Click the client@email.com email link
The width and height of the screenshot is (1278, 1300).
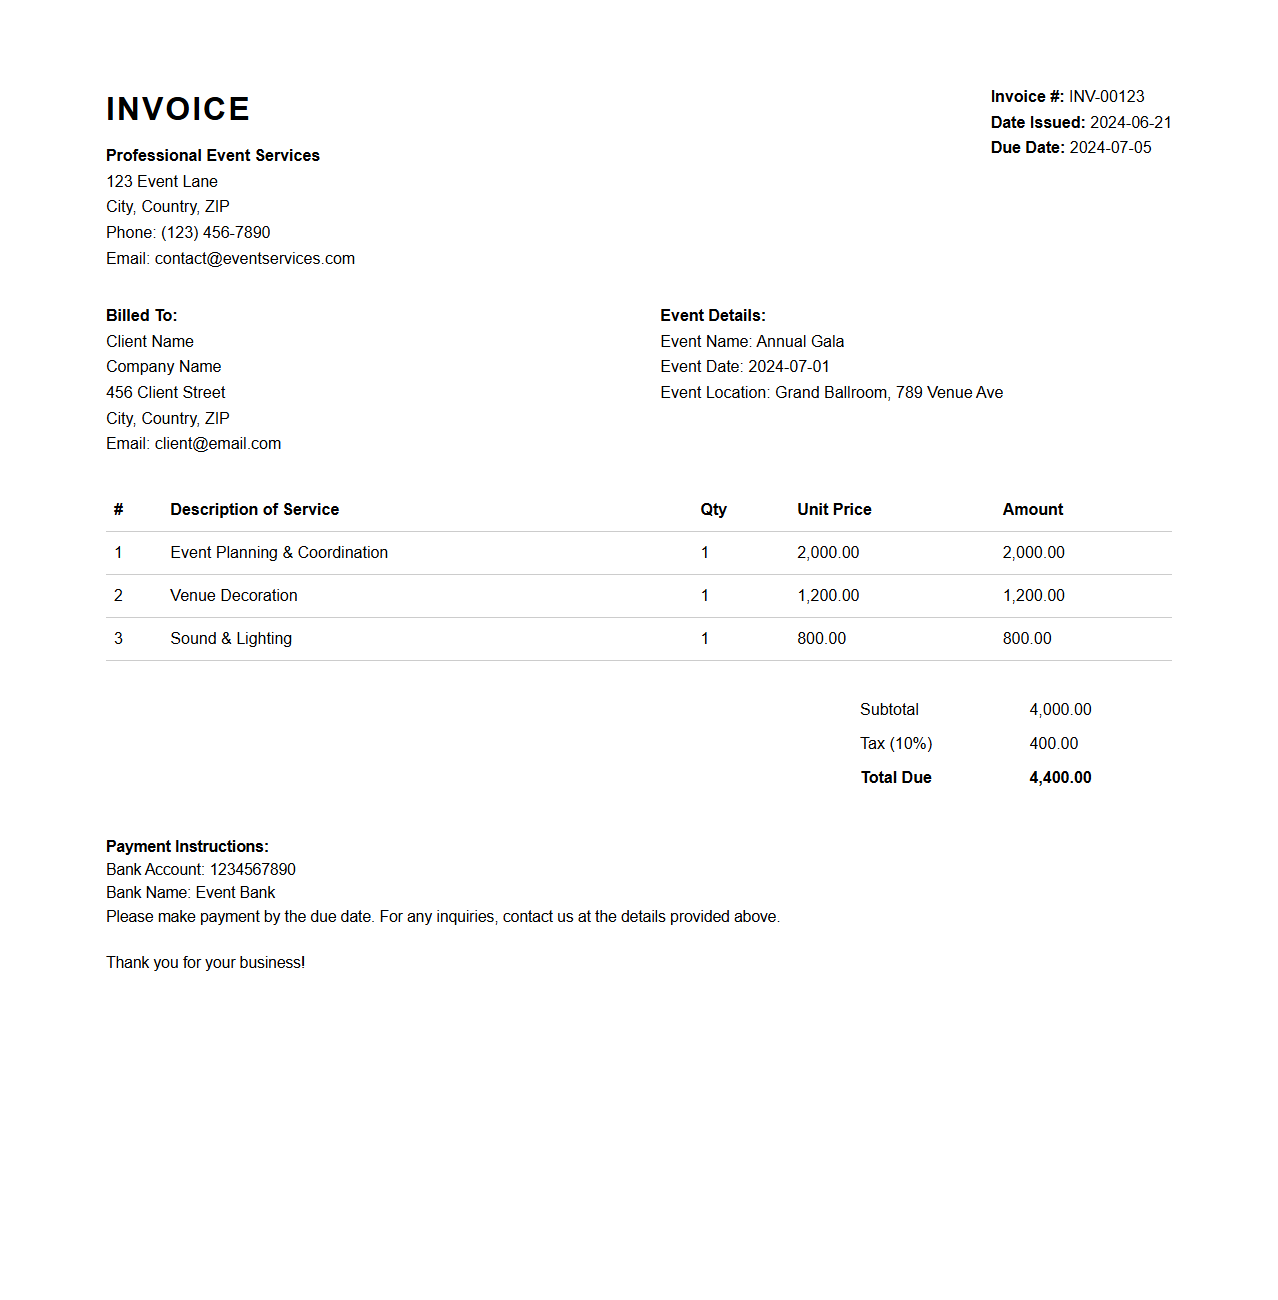click(x=218, y=443)
